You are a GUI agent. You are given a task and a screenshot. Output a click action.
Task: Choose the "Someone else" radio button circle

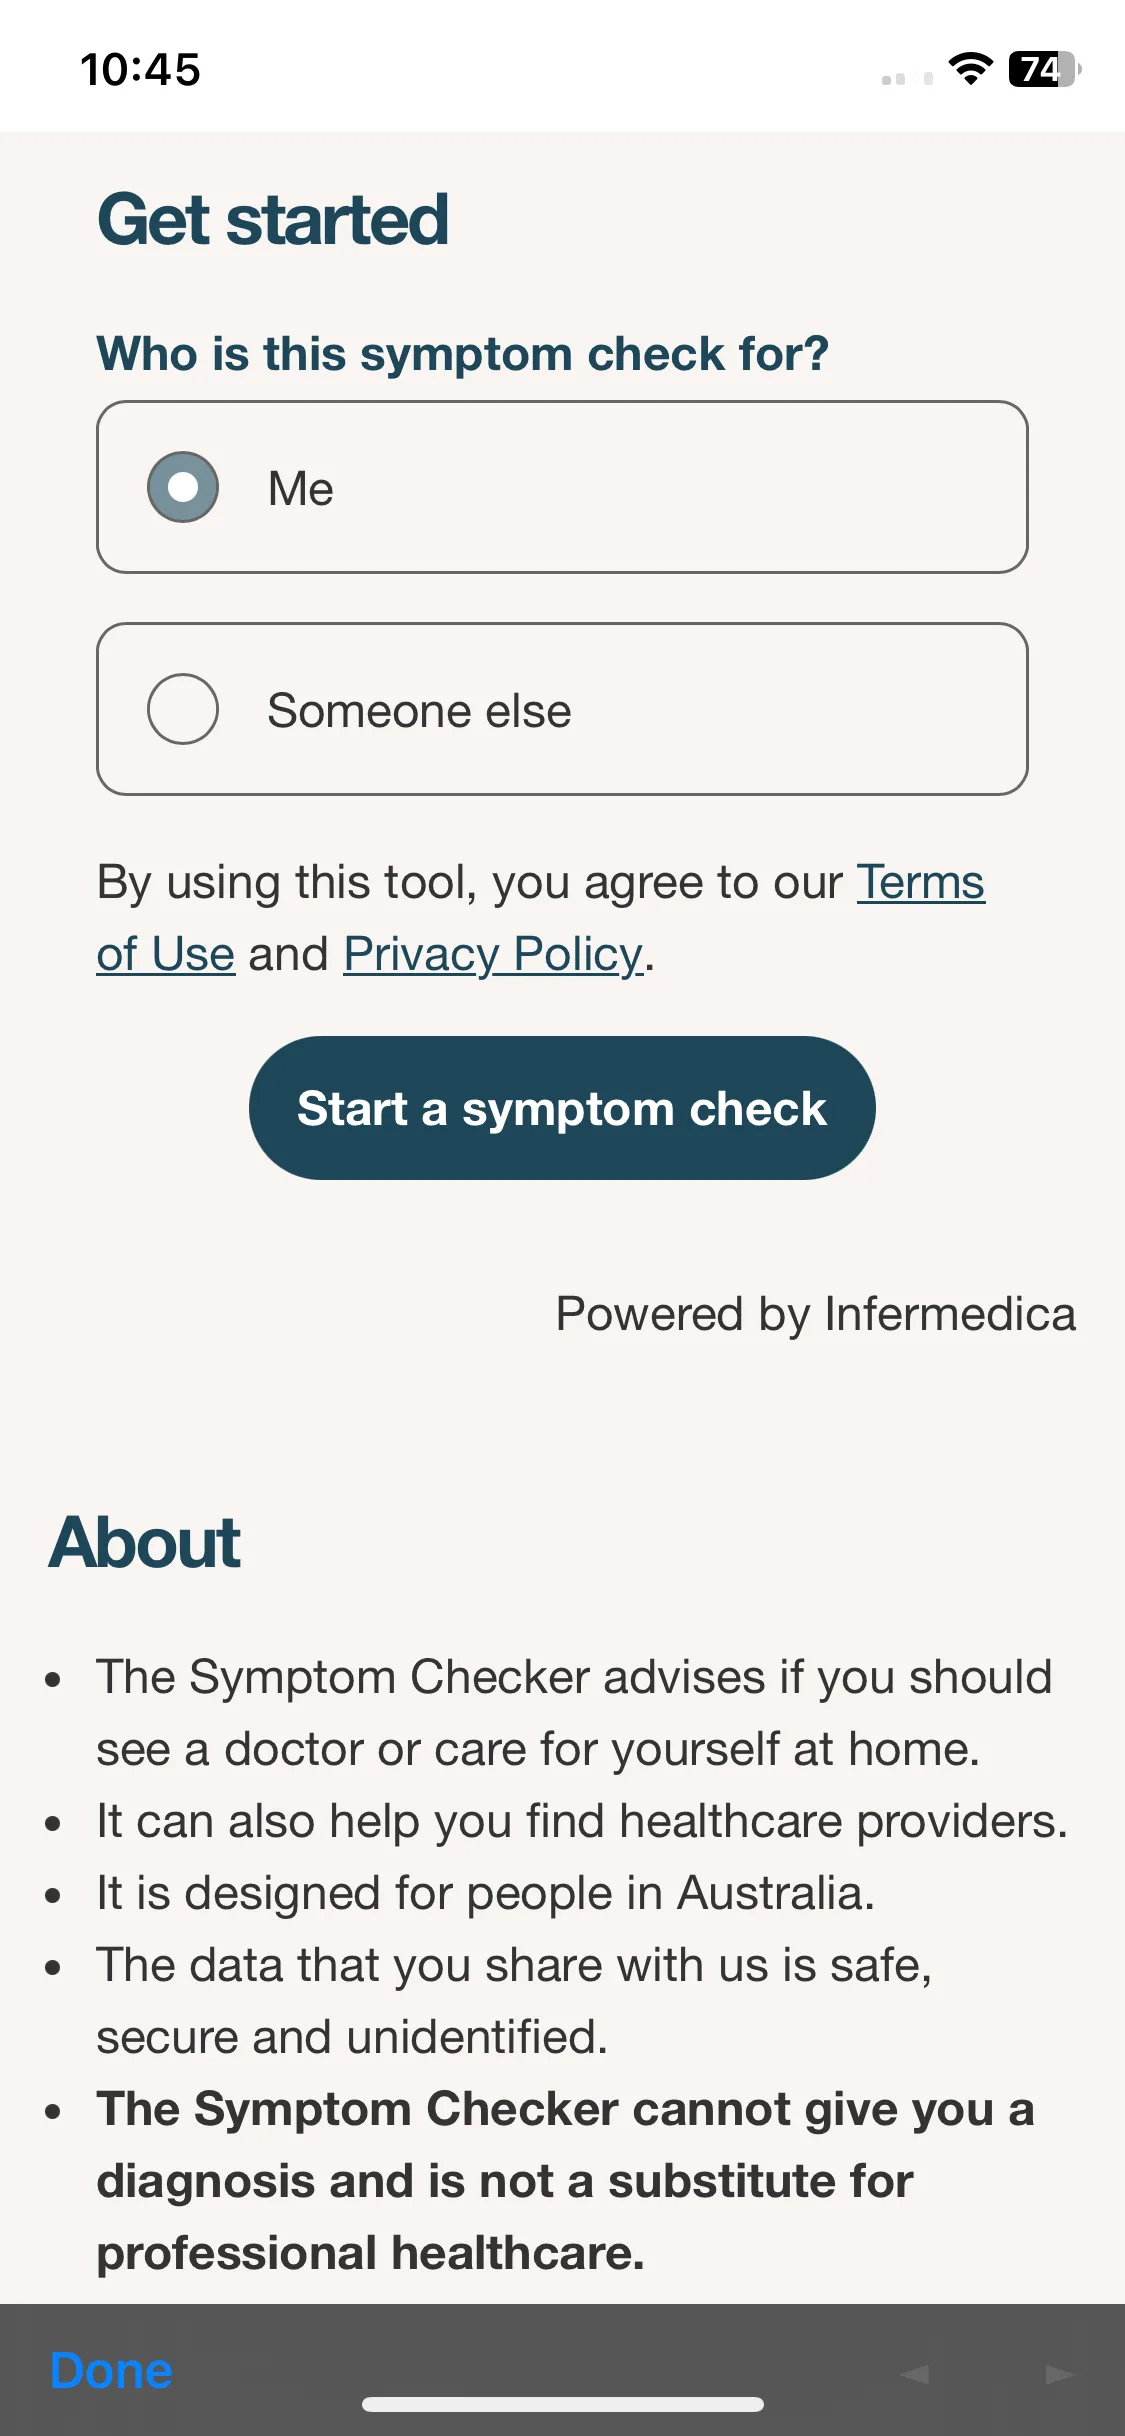(183, 709)
